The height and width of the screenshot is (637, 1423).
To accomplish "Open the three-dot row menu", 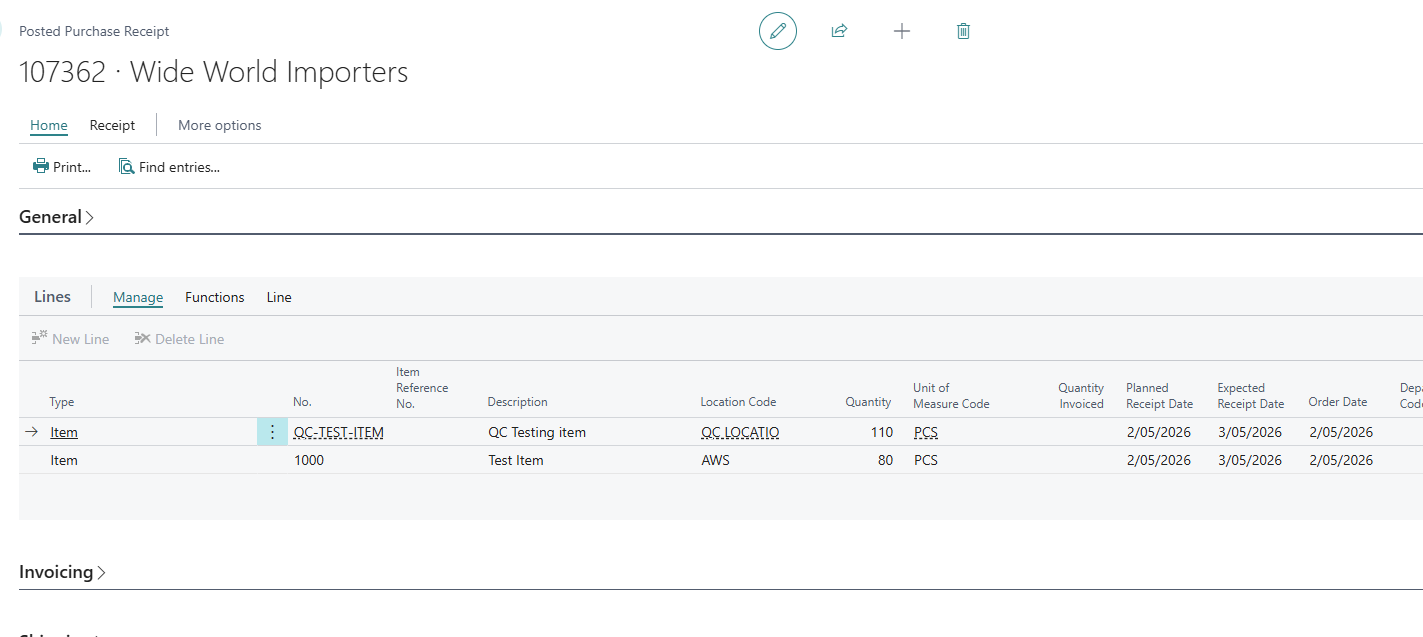I will click(272, 432).
